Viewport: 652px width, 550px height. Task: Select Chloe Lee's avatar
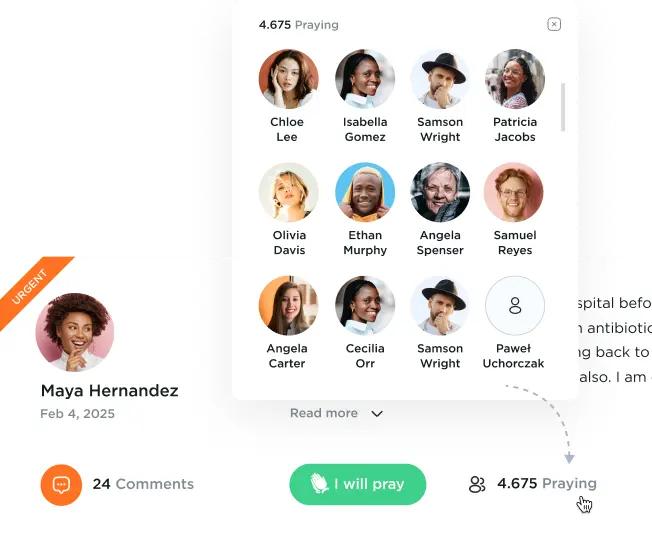pyautogui.click(x=289, y=79)
